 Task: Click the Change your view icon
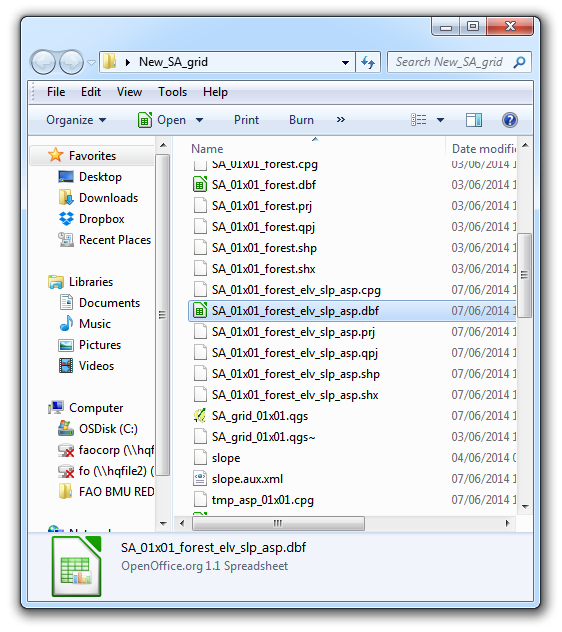(418, 120)
